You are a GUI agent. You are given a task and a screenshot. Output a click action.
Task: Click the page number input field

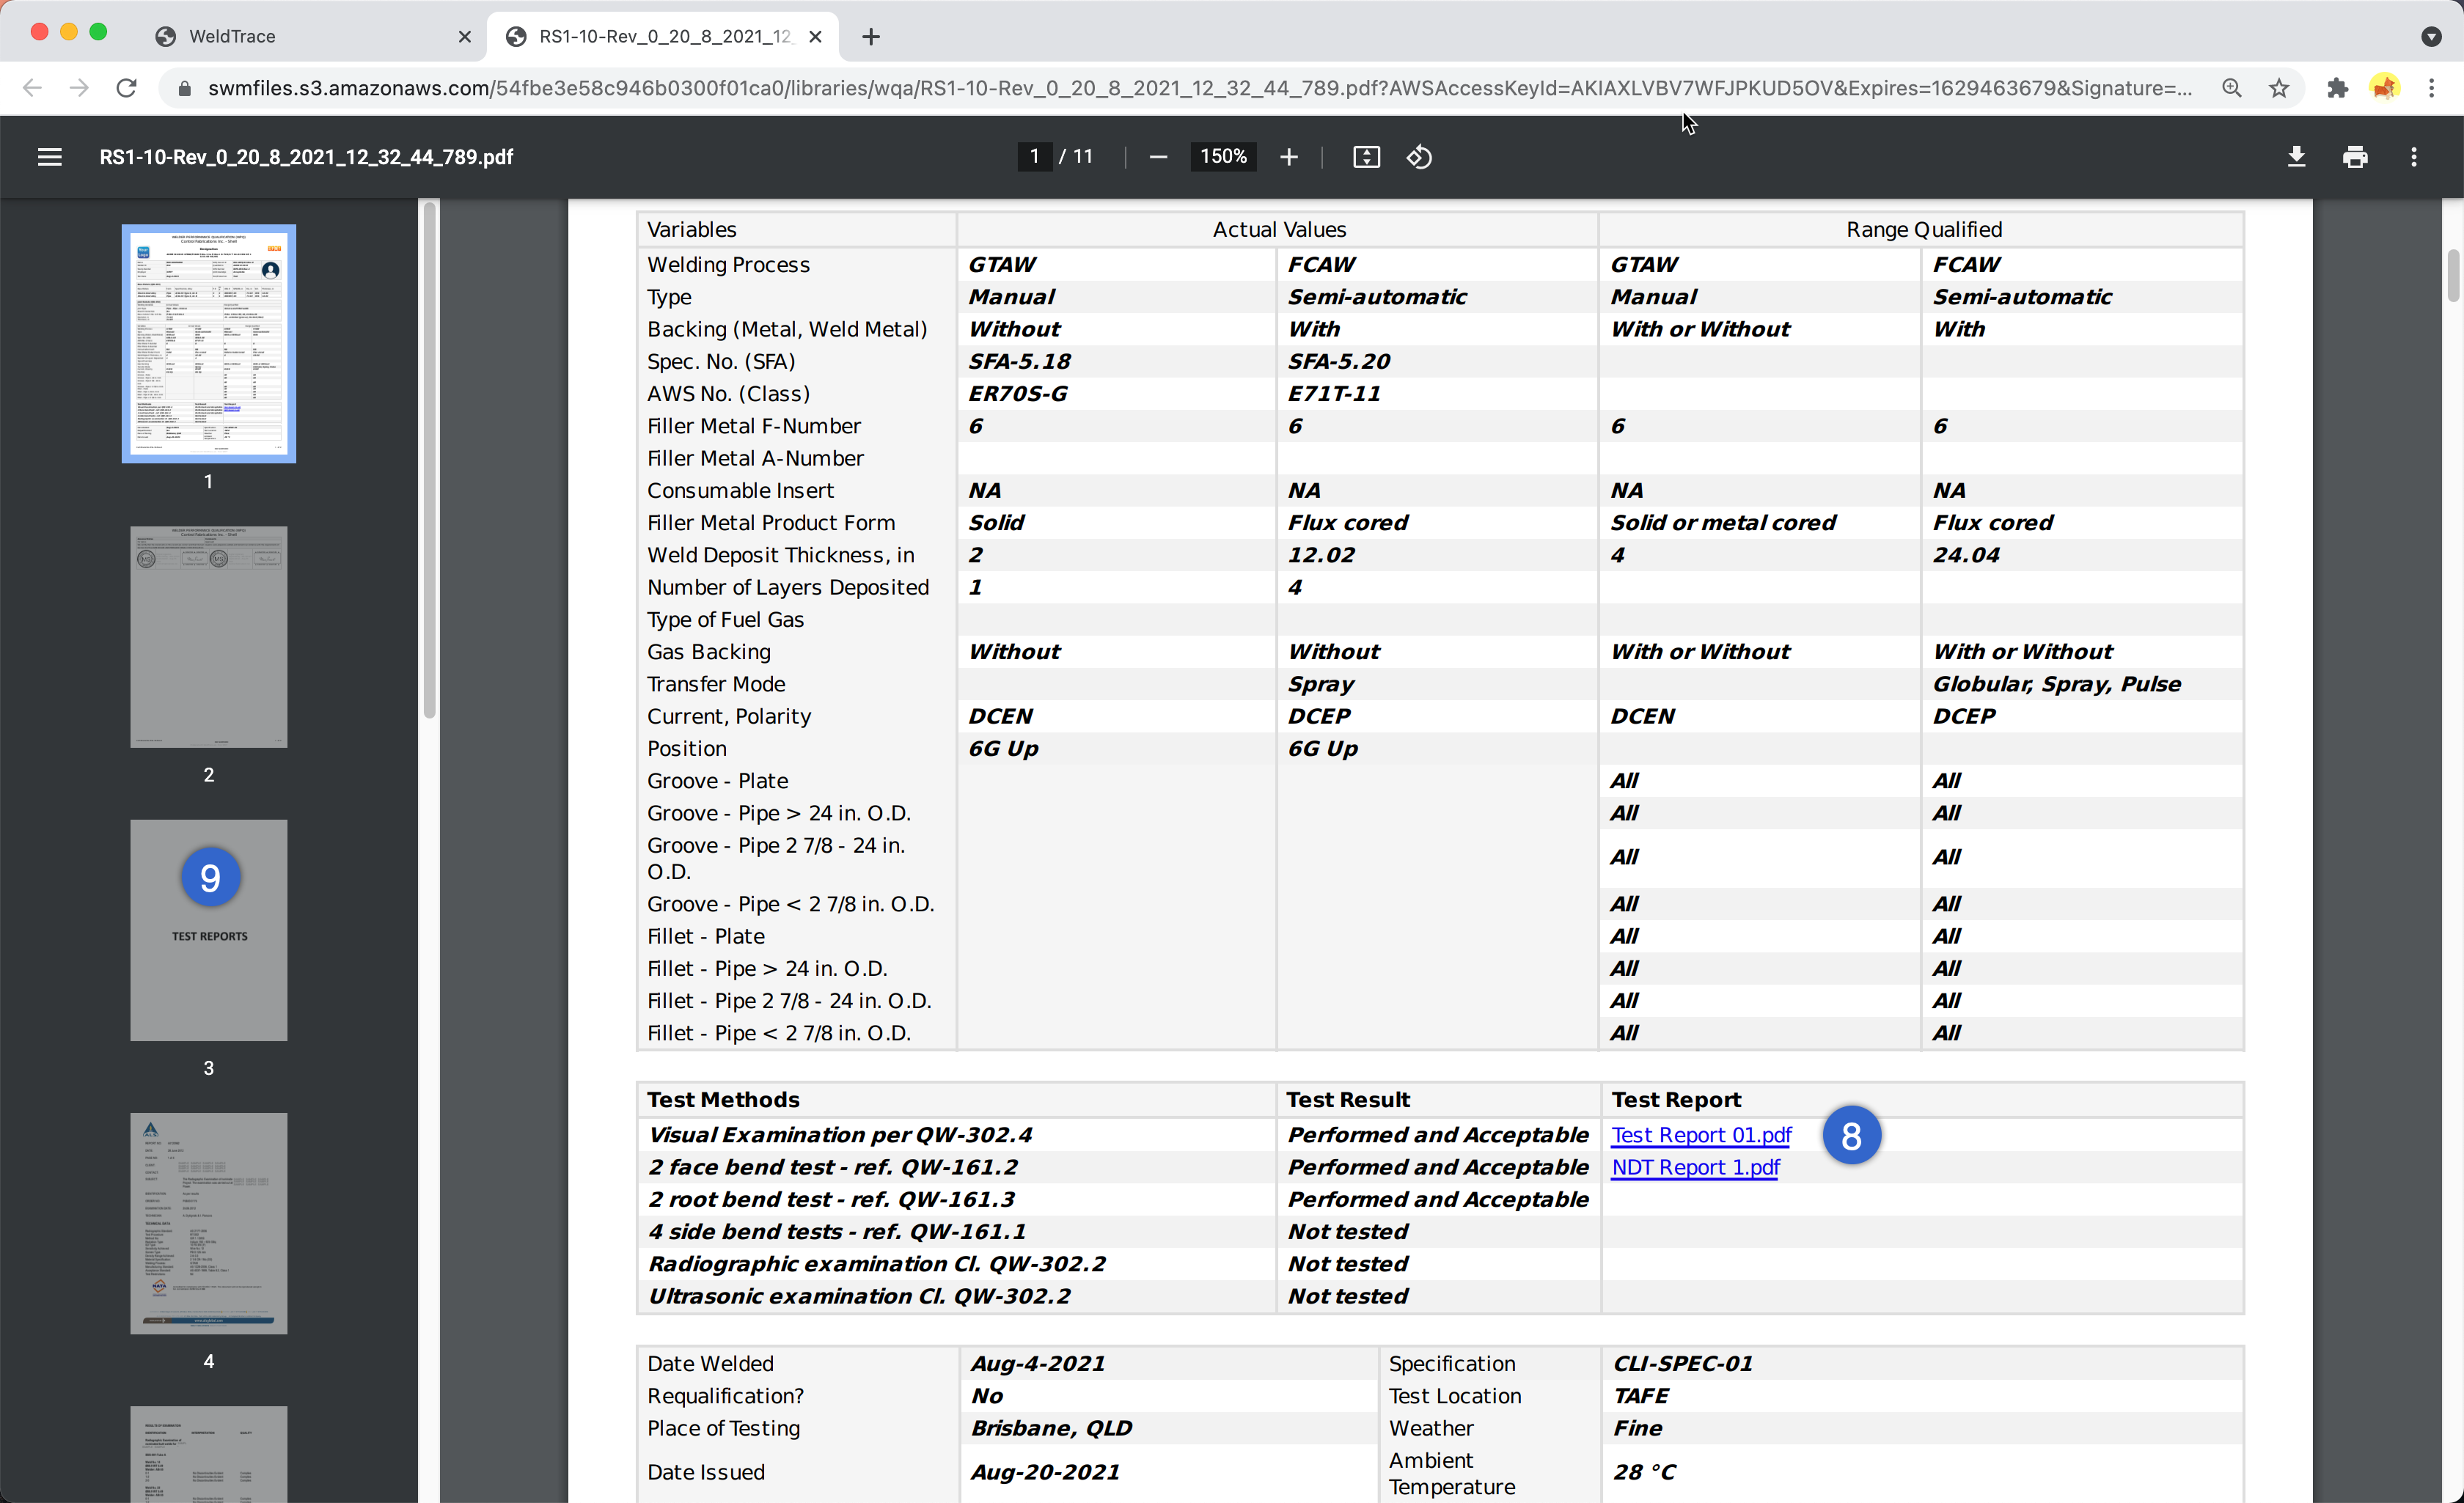click(x=1034, y=157)
